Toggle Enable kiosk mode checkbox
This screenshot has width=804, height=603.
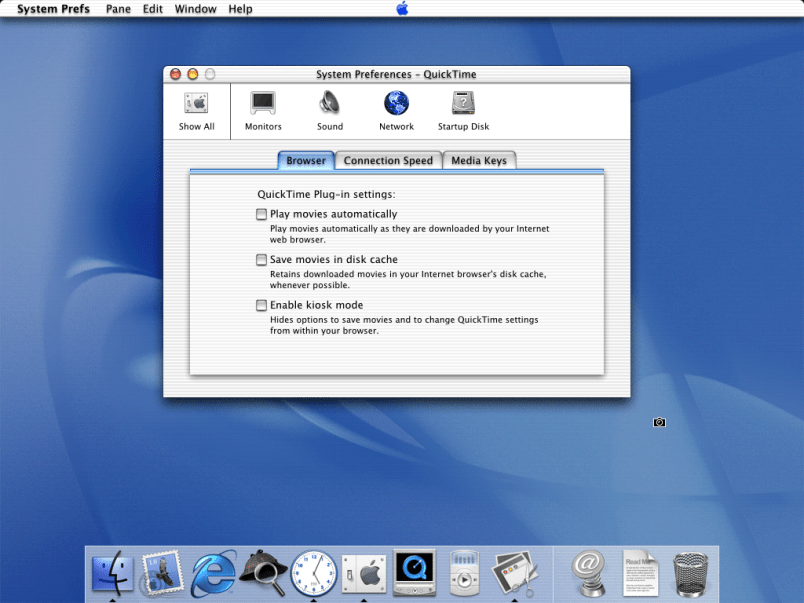coord(262,305)
